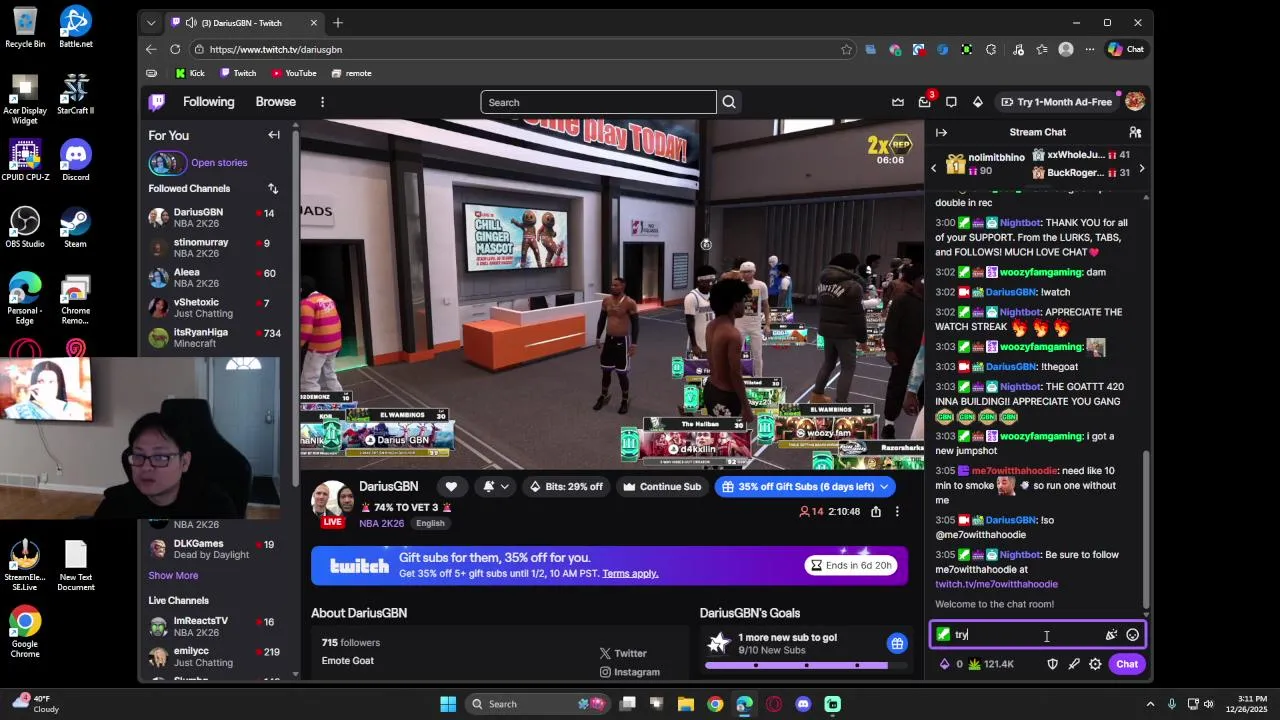Open the Prime loot crown icon
The image size is (1280, 720).
898,102
